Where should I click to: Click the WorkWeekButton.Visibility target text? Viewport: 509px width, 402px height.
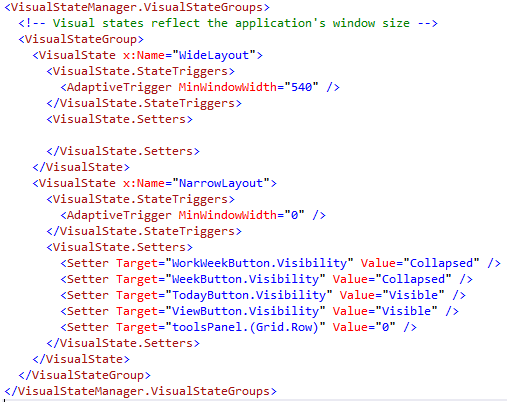[x=259, y=263]
